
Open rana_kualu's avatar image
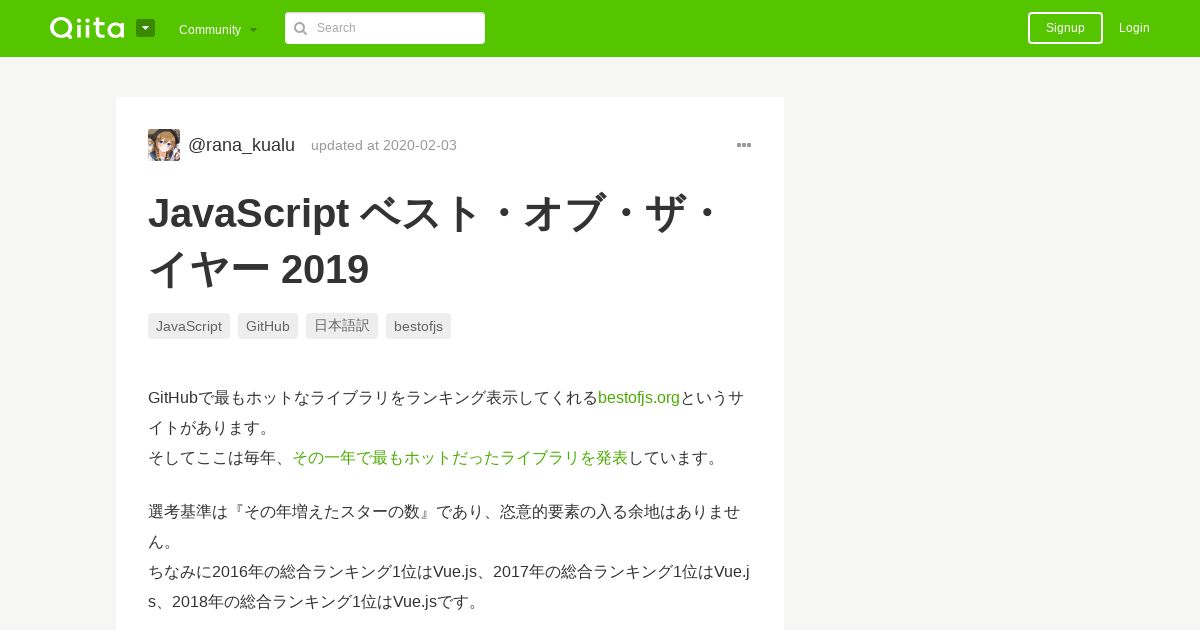(164, 145)
